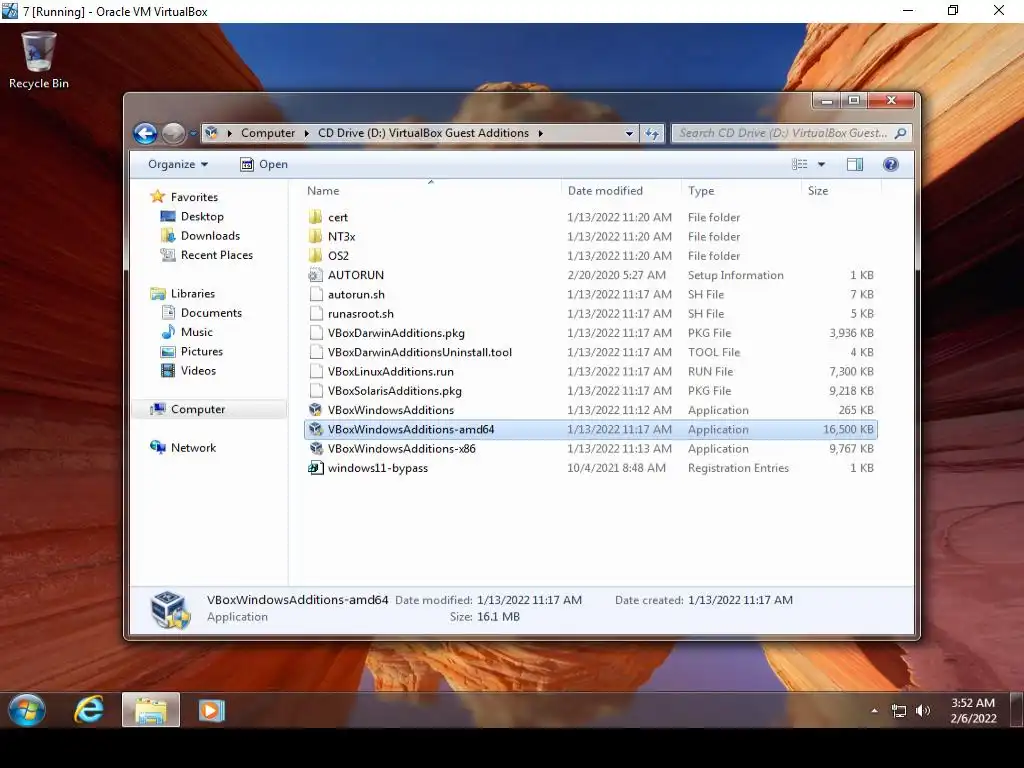
Task: Select windows11-bypass registry file icon
Action: pyautogui.click(x=315, y=468)
